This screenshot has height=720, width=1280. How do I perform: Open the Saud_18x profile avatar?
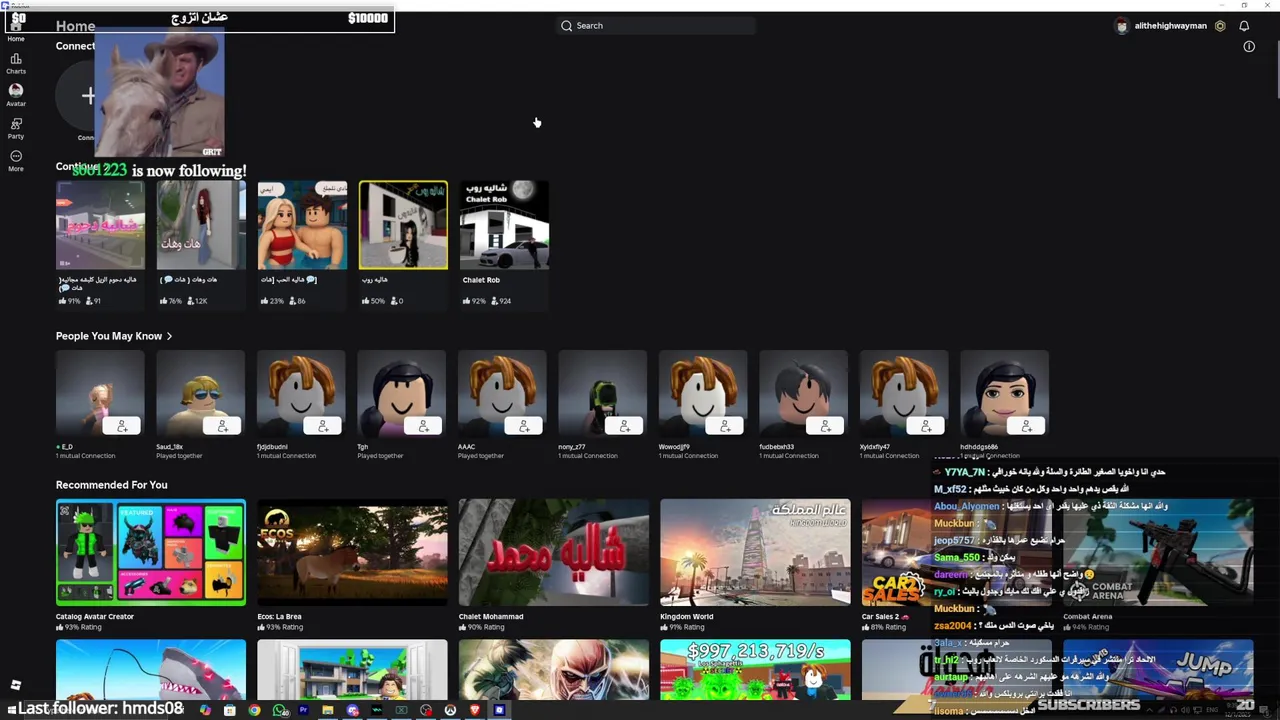(x=201, y=395)
